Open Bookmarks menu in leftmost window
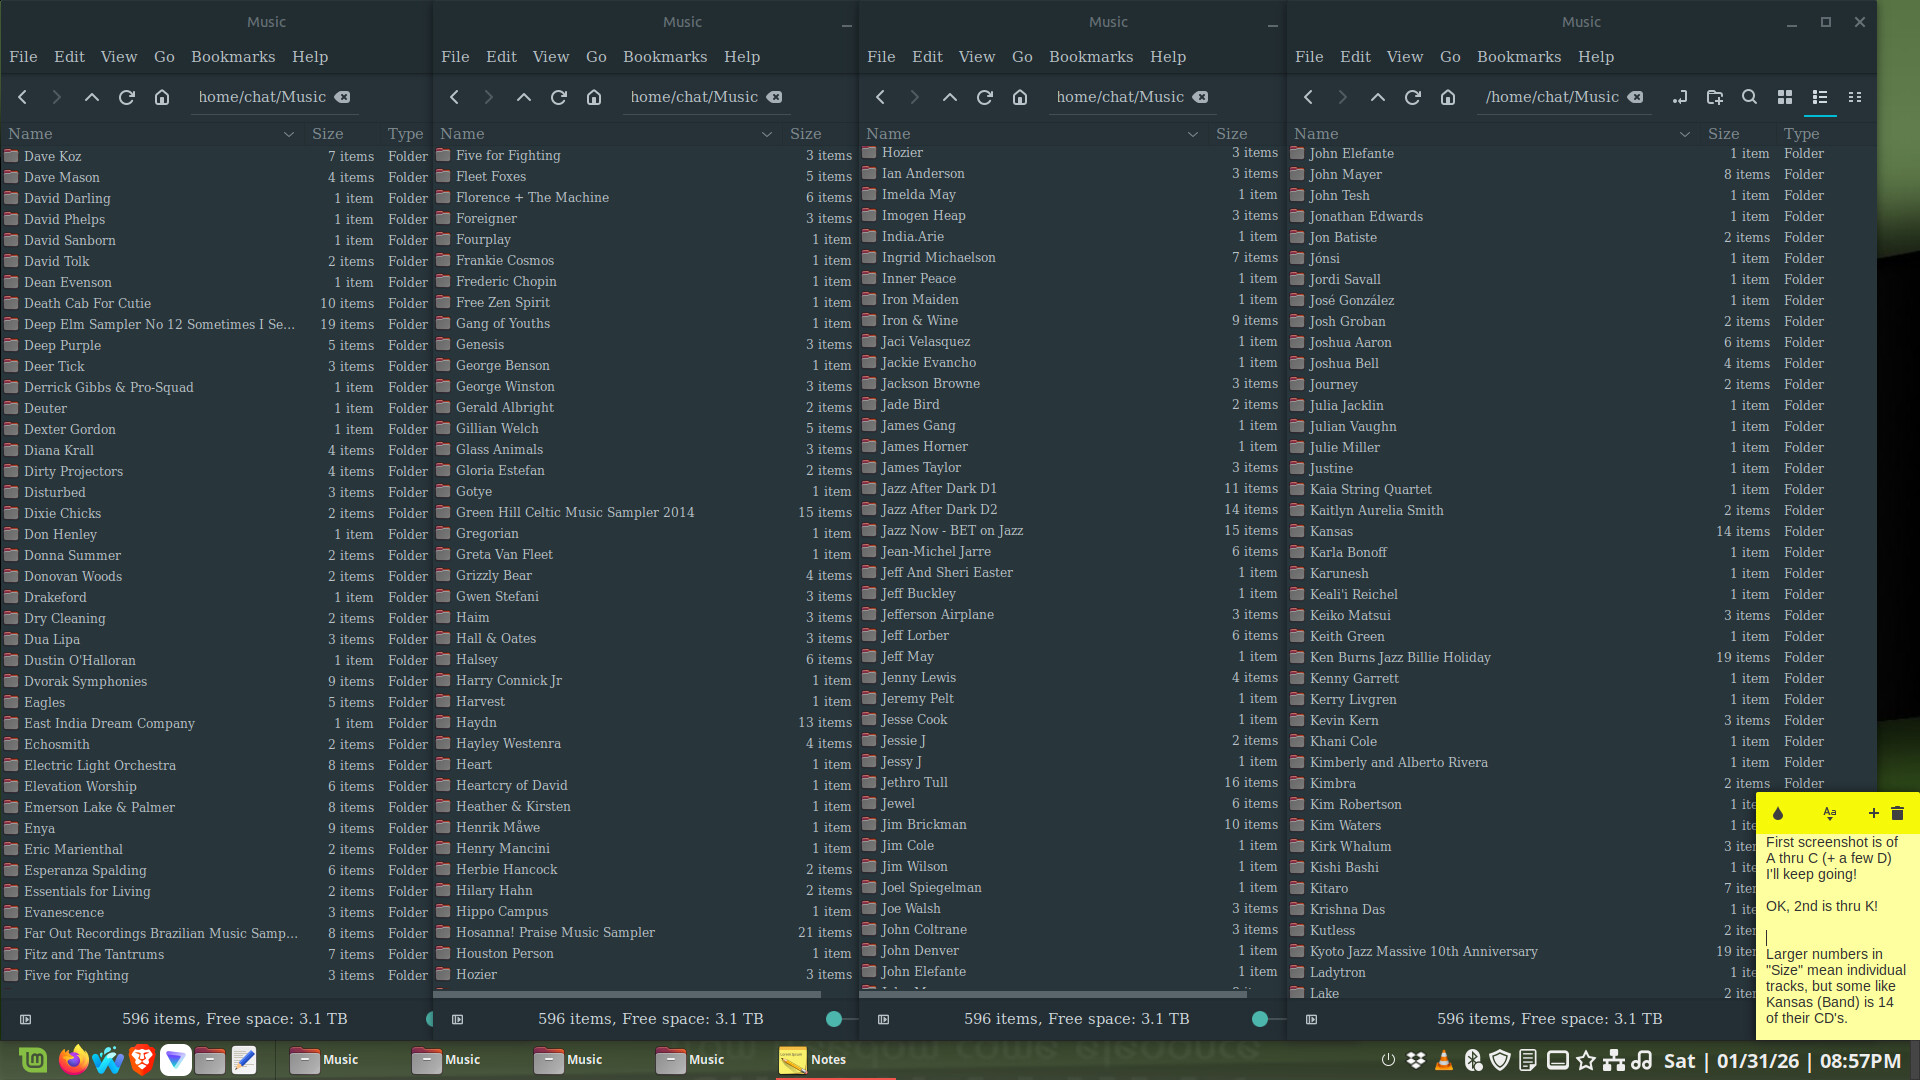This screenshot has height=1080, width=1920. point(233,57)
